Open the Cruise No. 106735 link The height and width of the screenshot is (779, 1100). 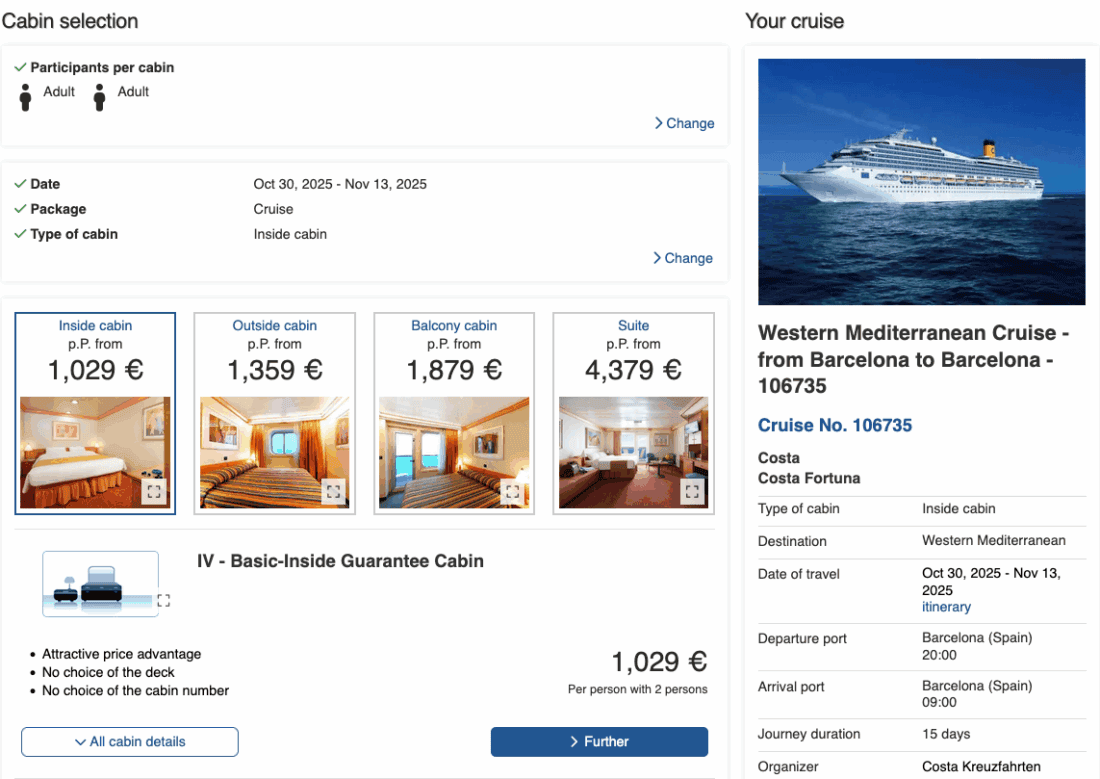(835, 425)
